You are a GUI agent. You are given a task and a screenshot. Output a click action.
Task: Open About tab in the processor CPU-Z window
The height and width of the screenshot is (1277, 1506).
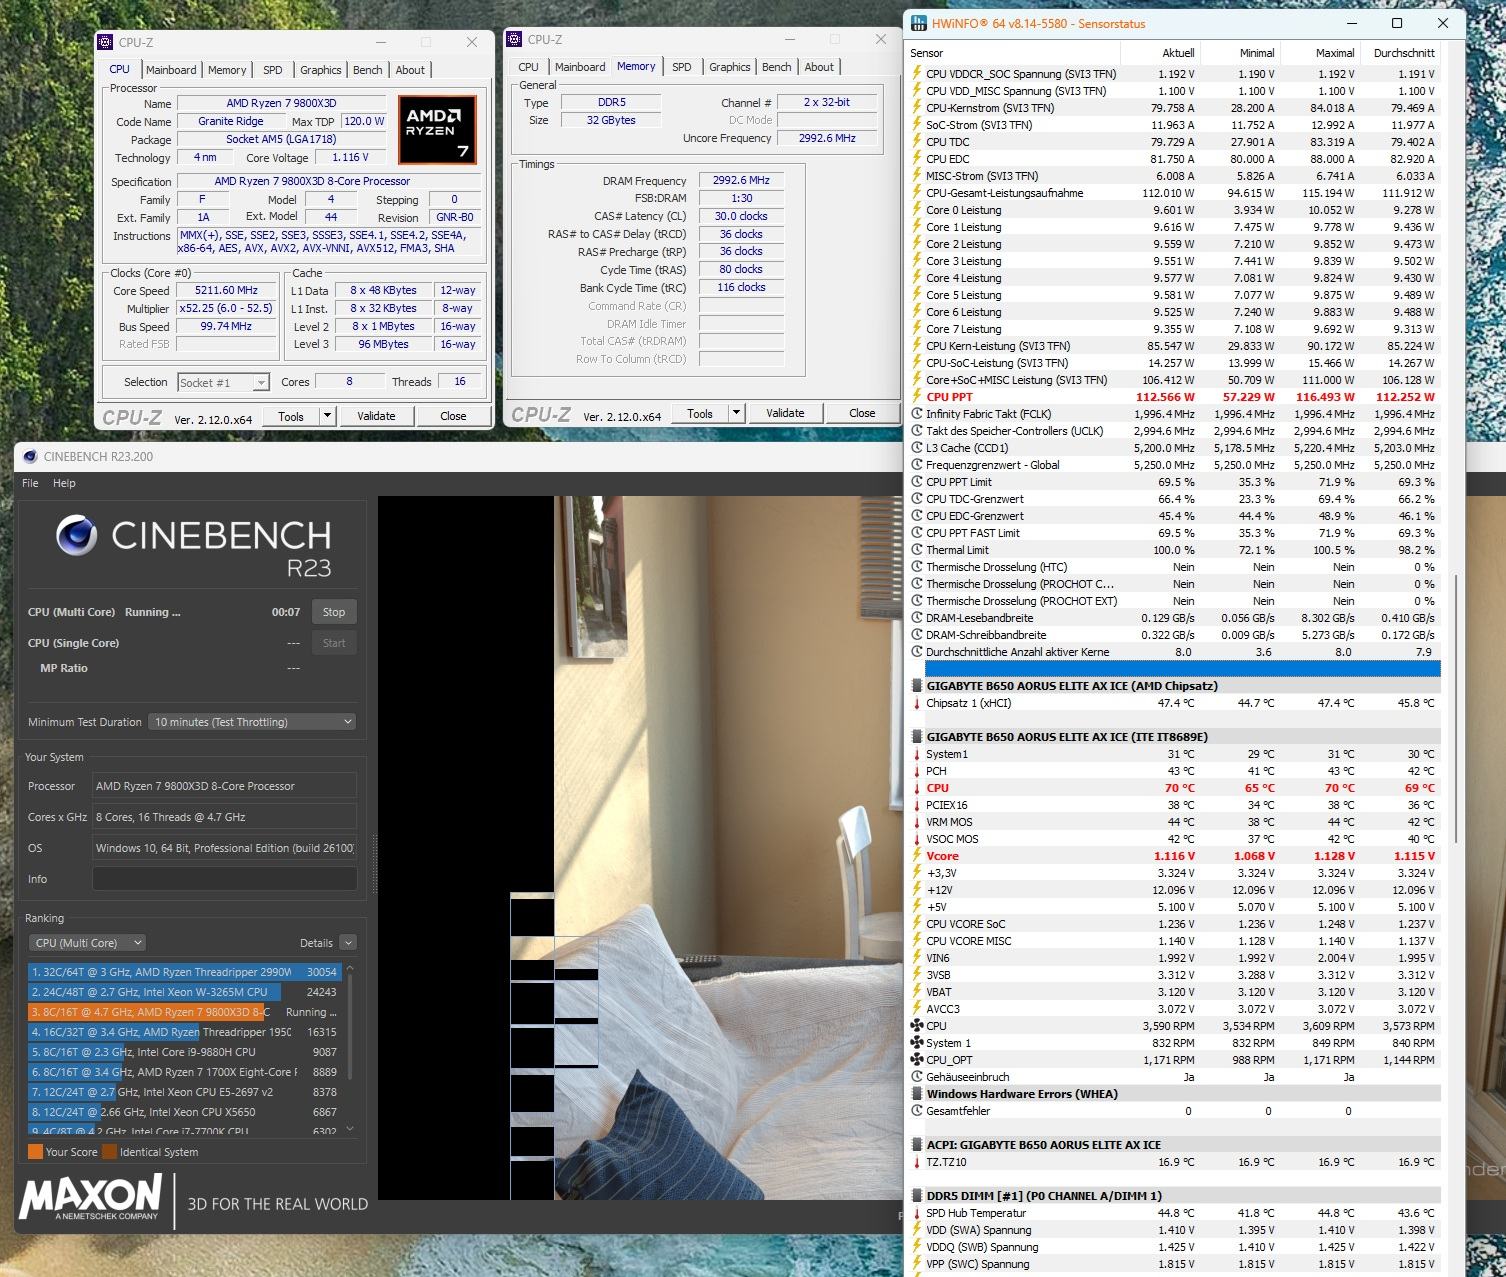tap(410, 70)
